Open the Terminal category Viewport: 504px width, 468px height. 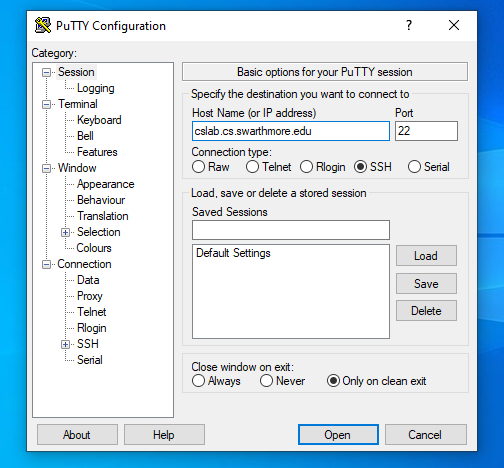click(78, 104)
